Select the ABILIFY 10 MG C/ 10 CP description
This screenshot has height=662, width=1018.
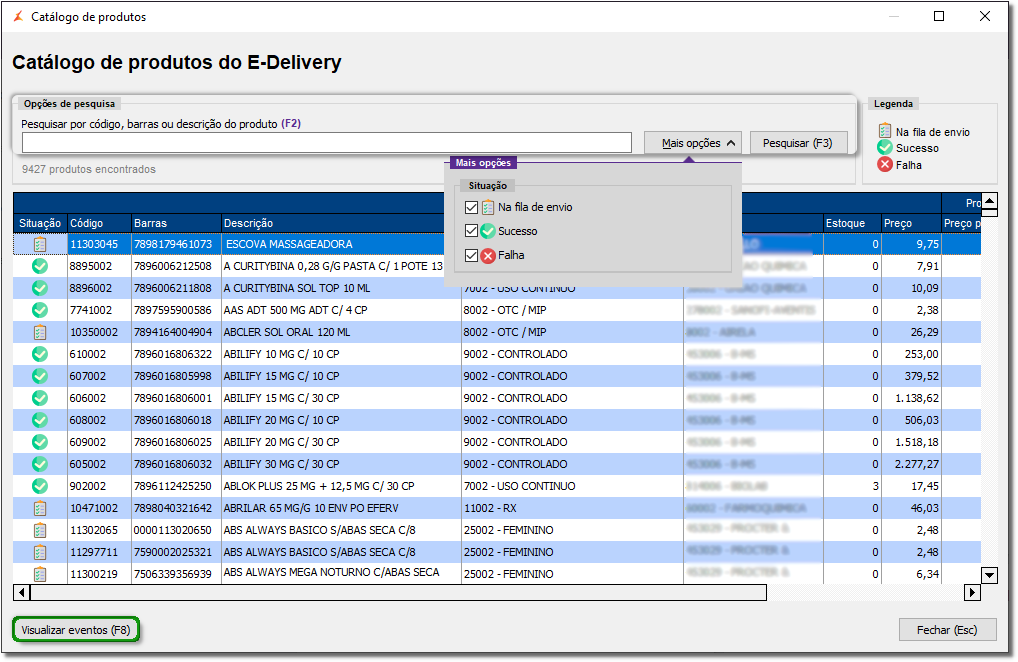point(341,354)
